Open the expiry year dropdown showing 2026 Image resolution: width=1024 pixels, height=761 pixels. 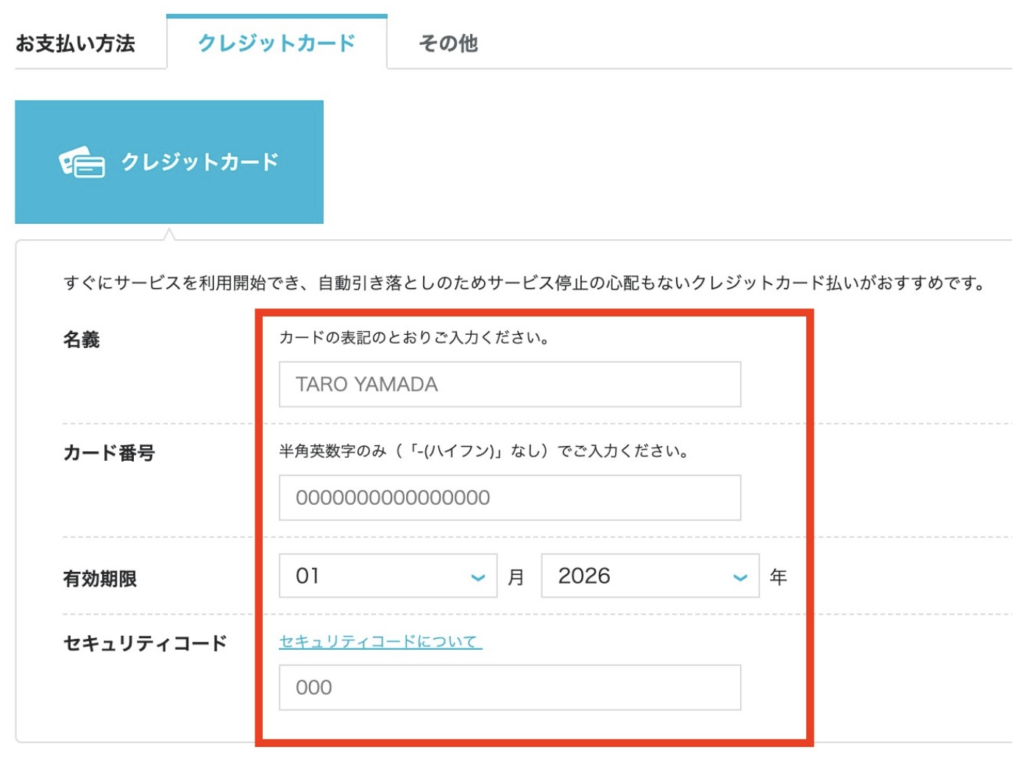click(650, 576)
